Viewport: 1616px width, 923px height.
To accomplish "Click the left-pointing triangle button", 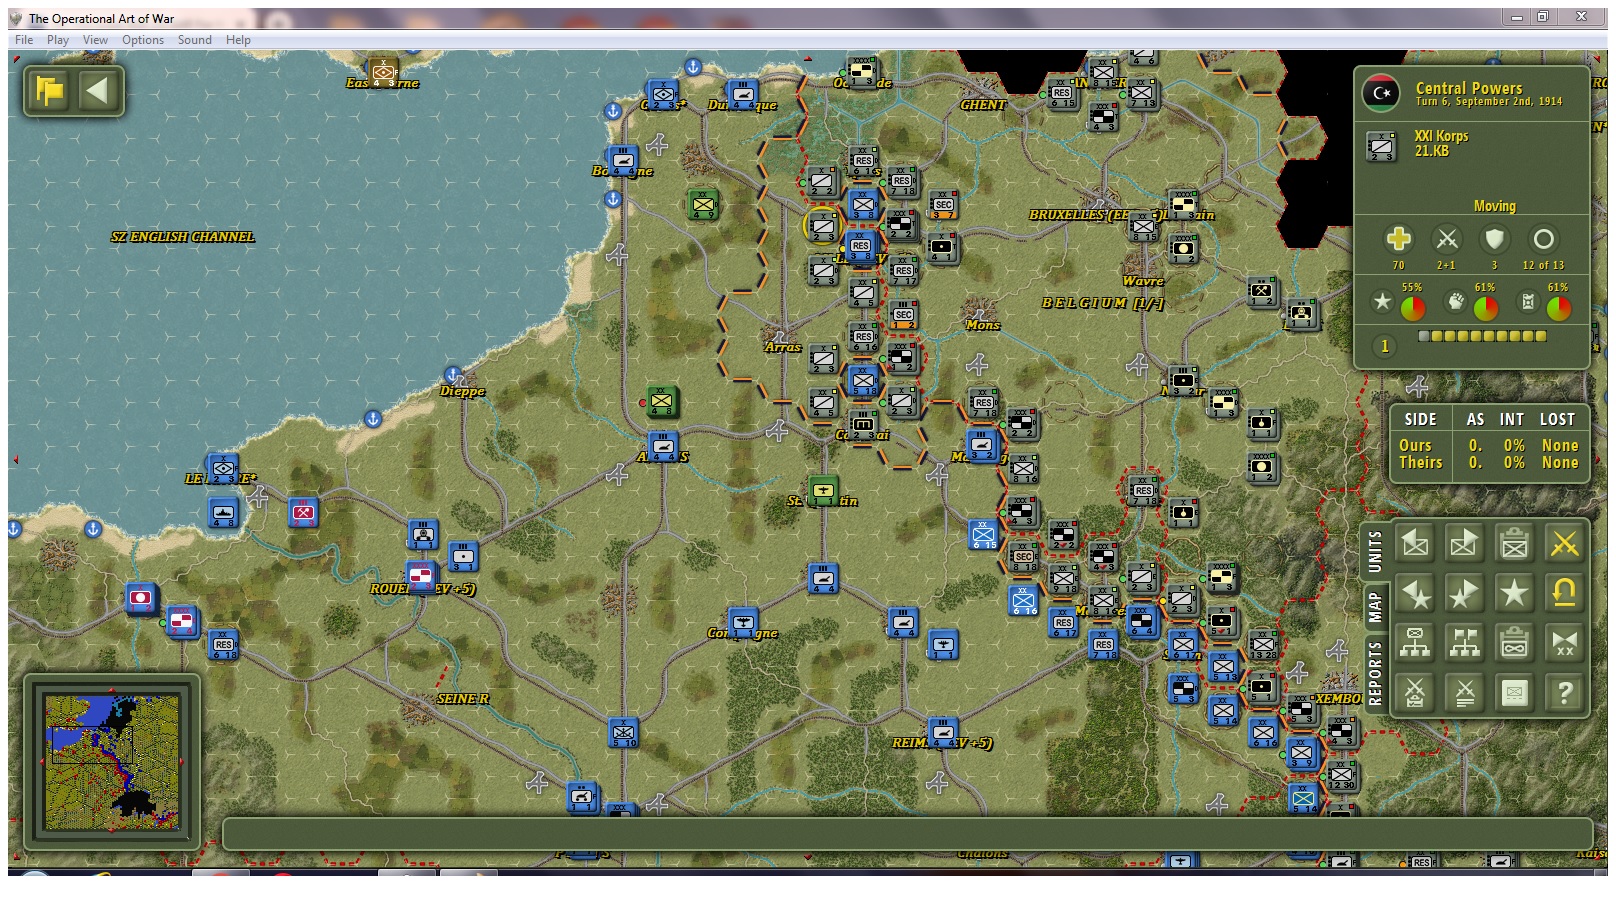I will click(97, 91).
